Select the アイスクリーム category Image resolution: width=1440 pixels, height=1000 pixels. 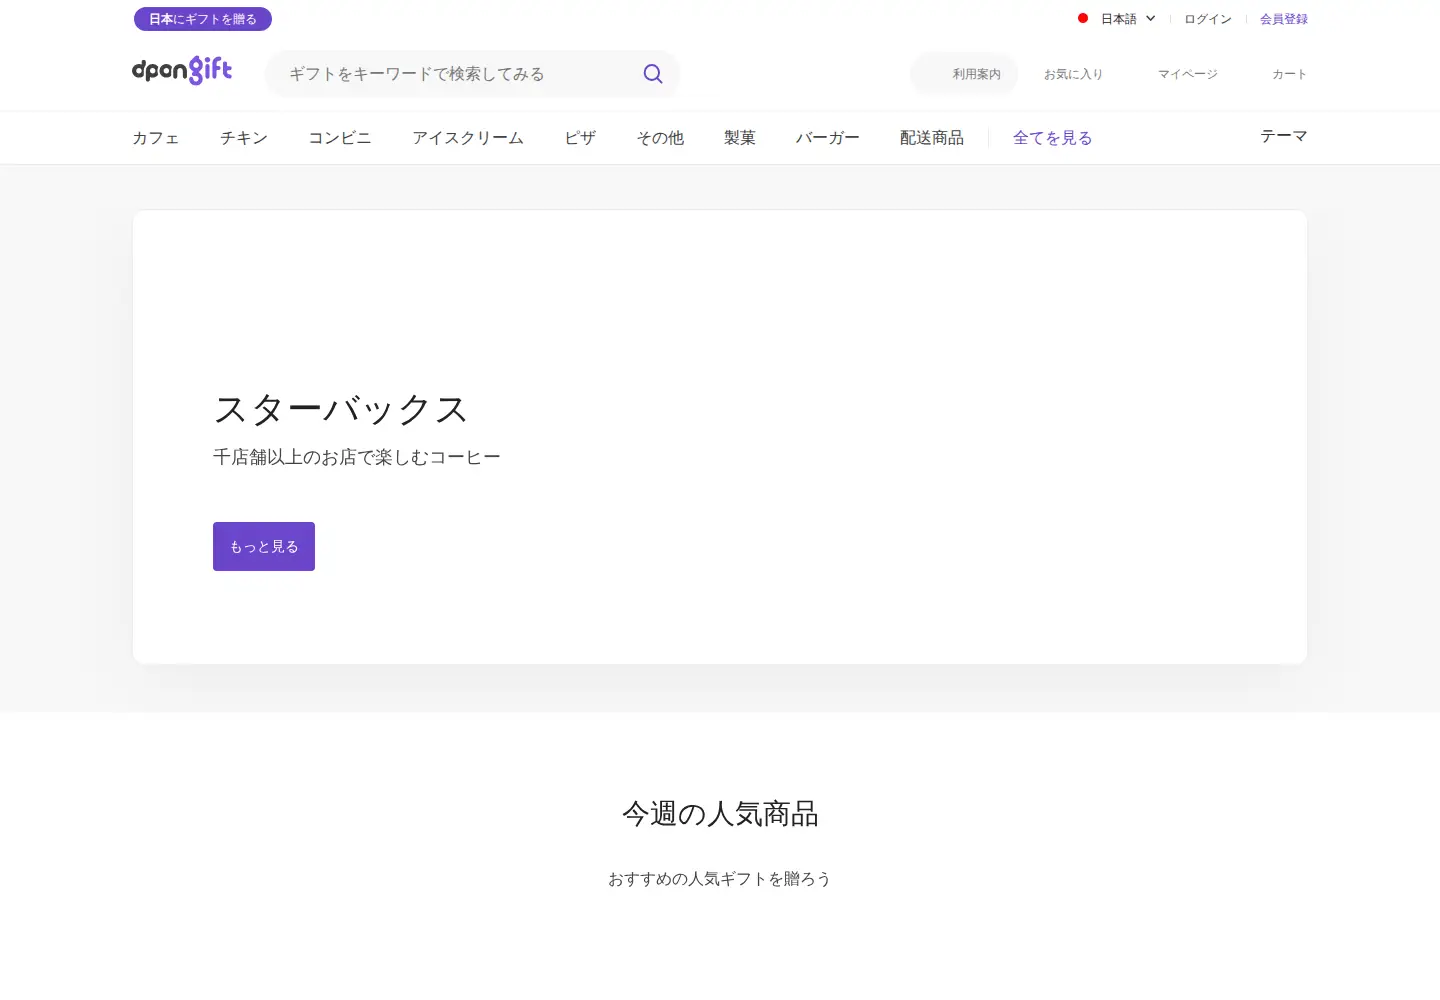click(x=468, y=138)
